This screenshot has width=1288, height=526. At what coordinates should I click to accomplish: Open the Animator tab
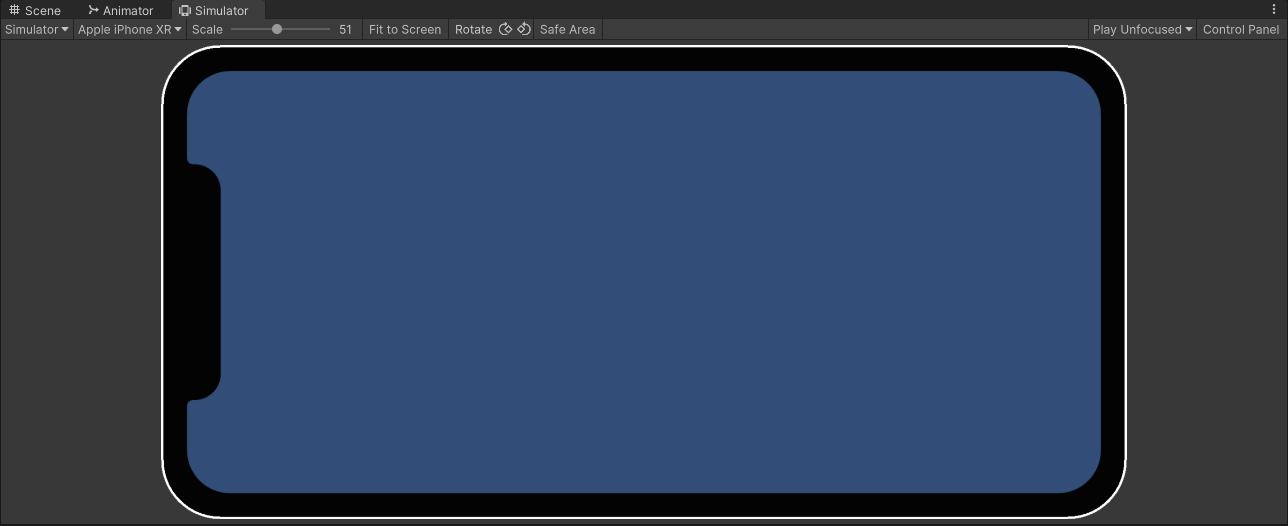[x=120, y=10]
